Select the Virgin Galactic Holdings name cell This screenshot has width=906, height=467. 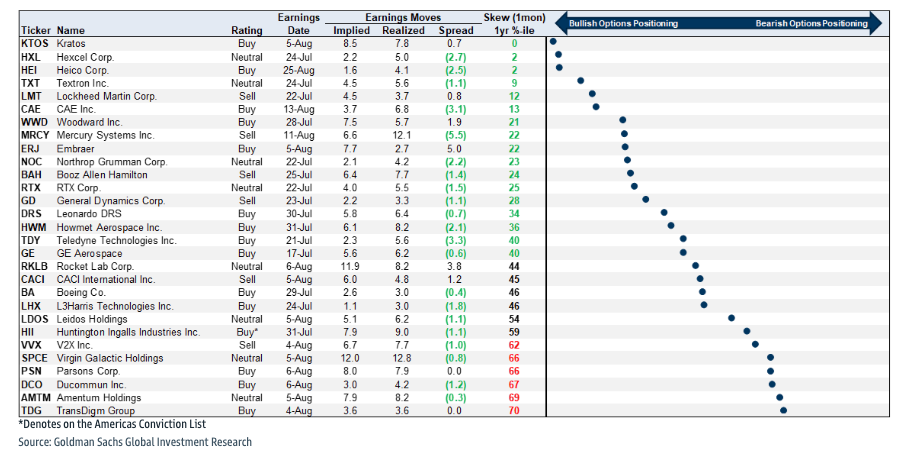(110, 357)
